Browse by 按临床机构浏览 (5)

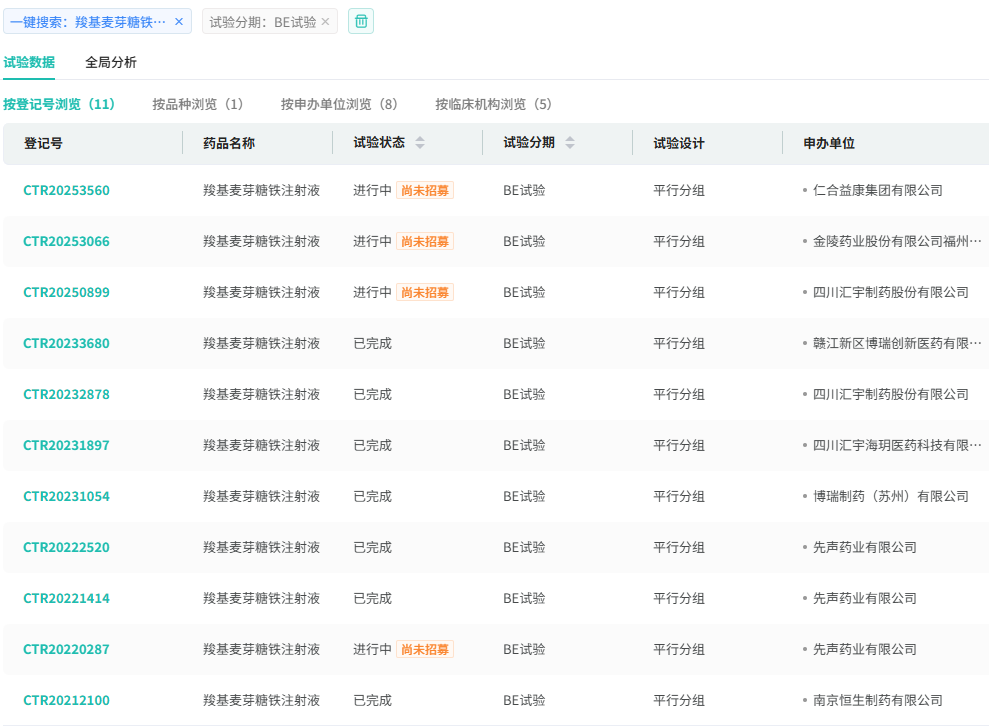(493, 104)
